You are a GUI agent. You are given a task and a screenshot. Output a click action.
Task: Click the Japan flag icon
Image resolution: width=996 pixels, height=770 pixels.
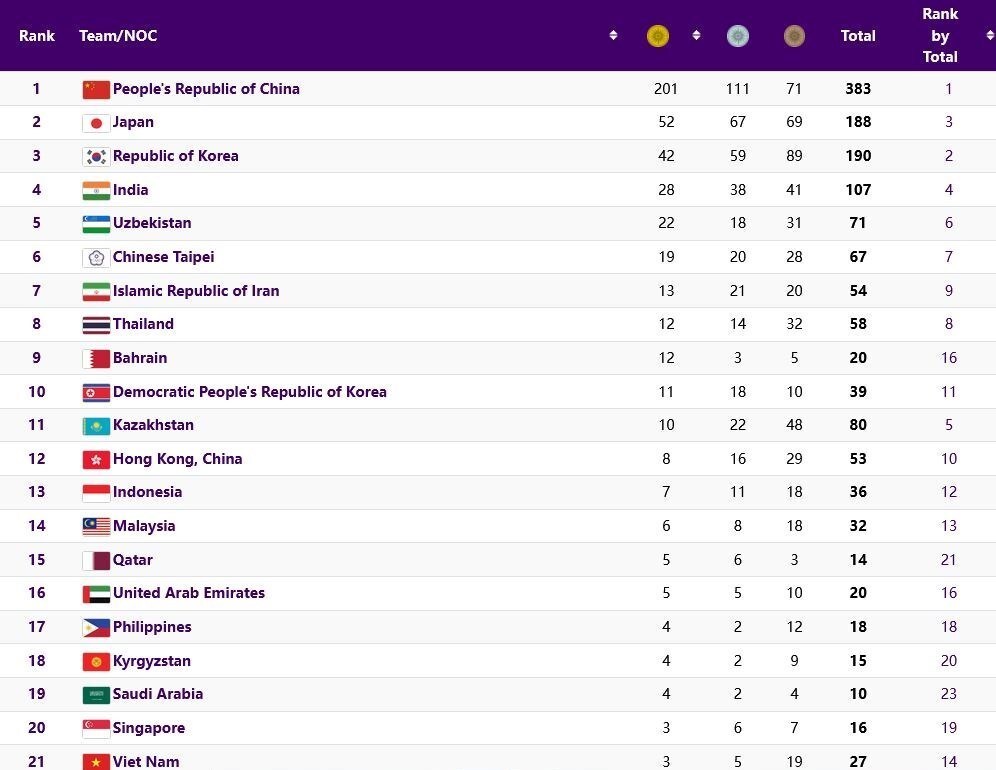click(x=96, y=123)
